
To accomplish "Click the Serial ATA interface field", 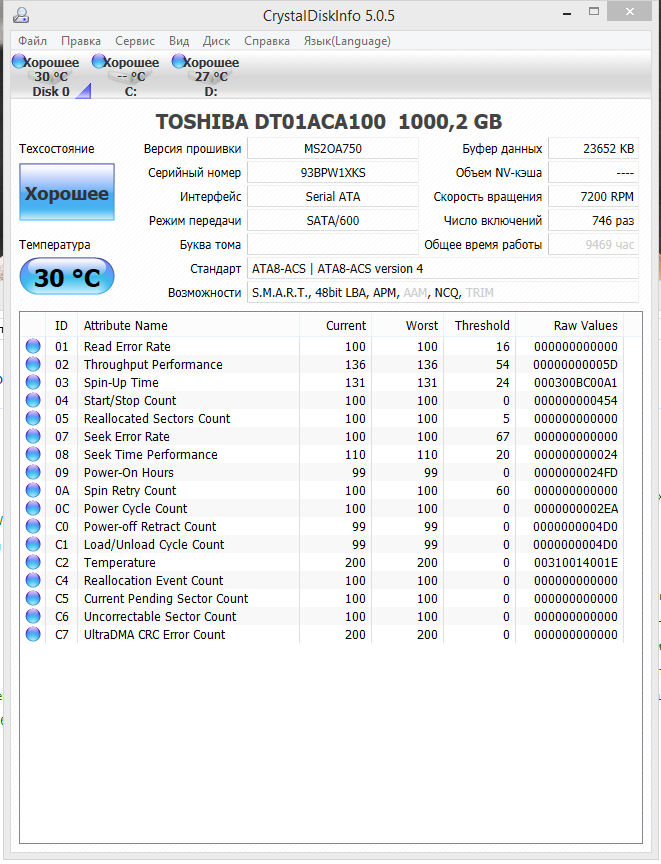I will [333, 197].
